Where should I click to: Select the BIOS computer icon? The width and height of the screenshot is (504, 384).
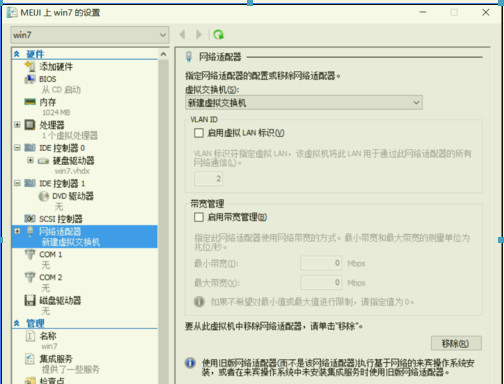click(x=30, y=79)
